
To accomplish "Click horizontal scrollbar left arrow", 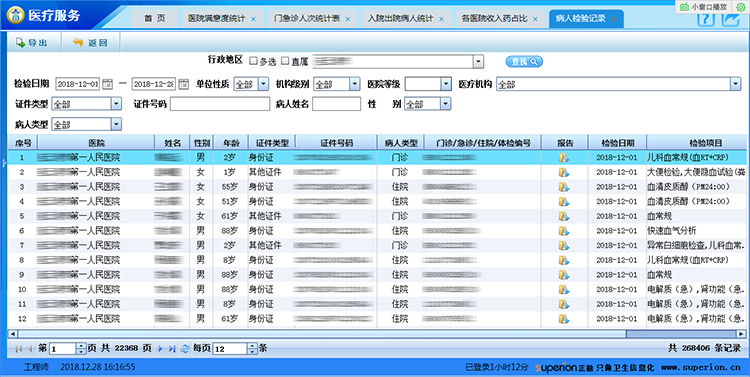I will [12, 334].
